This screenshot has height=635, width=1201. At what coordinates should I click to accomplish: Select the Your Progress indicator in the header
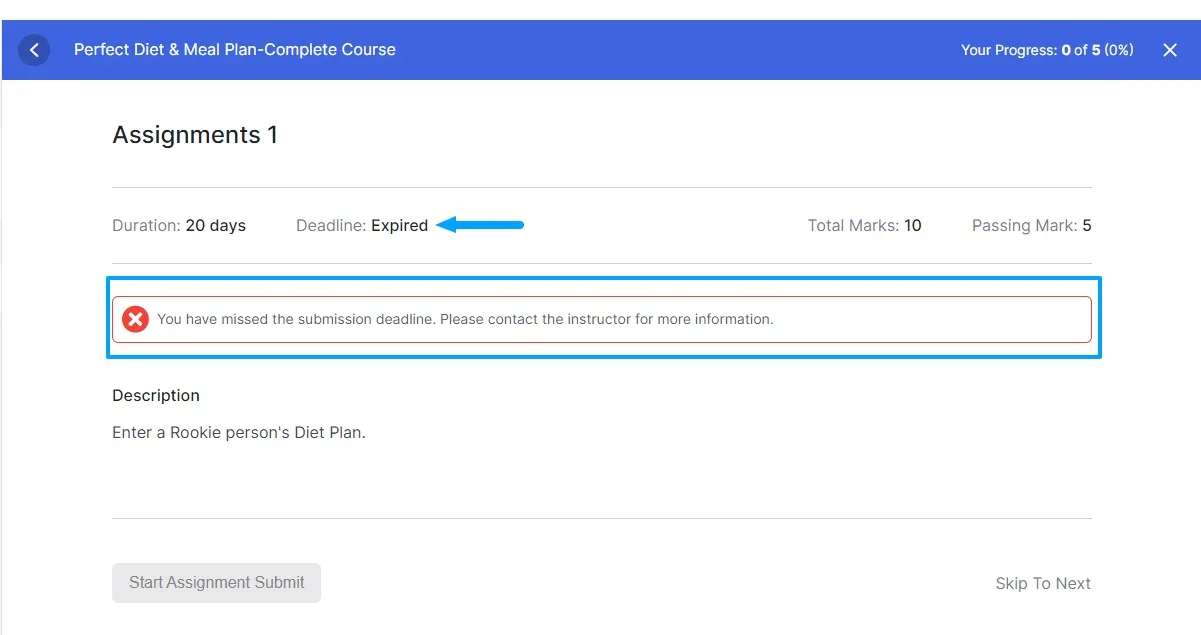(1048, 49)
